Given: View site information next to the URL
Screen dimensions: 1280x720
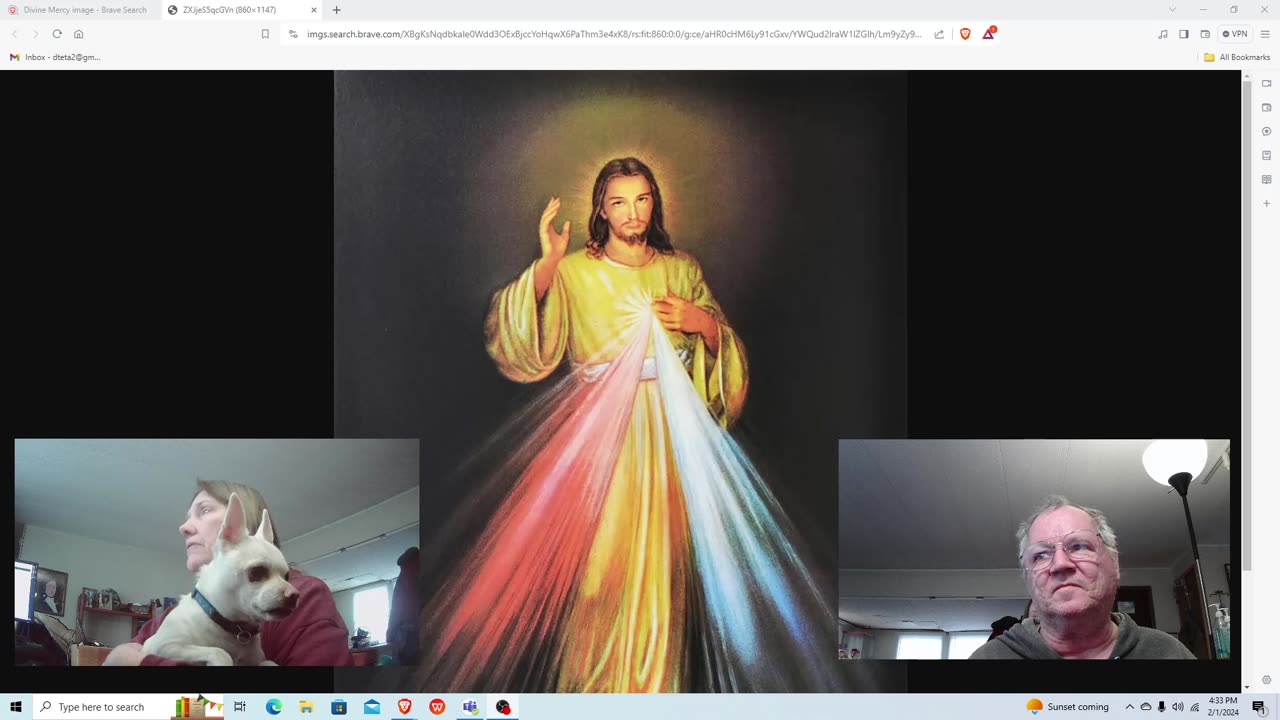Looking at the screenshot, I should tap(293, 34).
